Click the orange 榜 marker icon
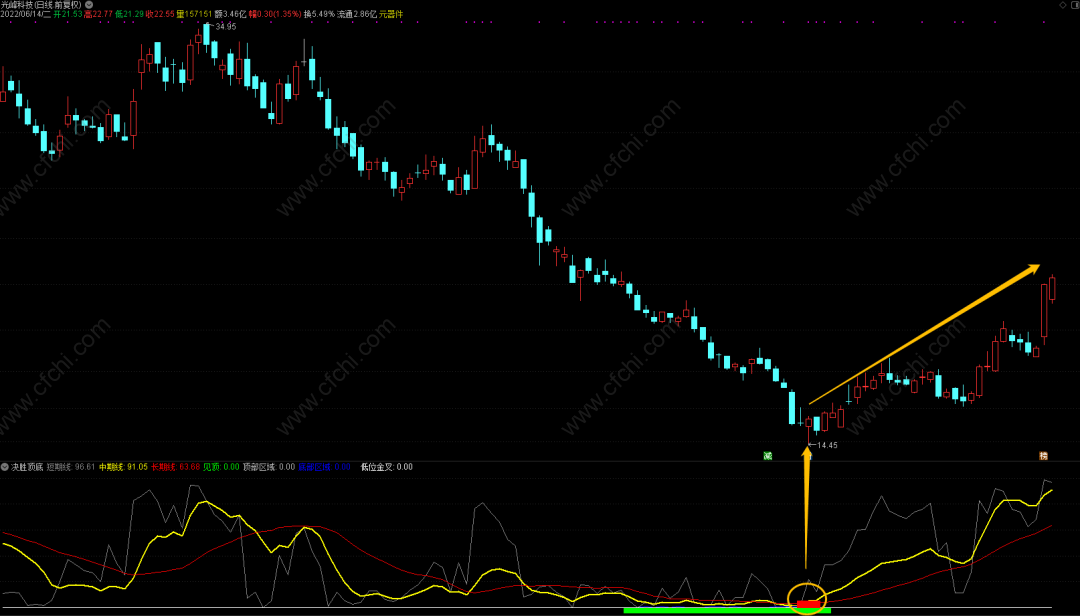The height and width of the screenshot is (616, 1080). [x=1043, y=455]
